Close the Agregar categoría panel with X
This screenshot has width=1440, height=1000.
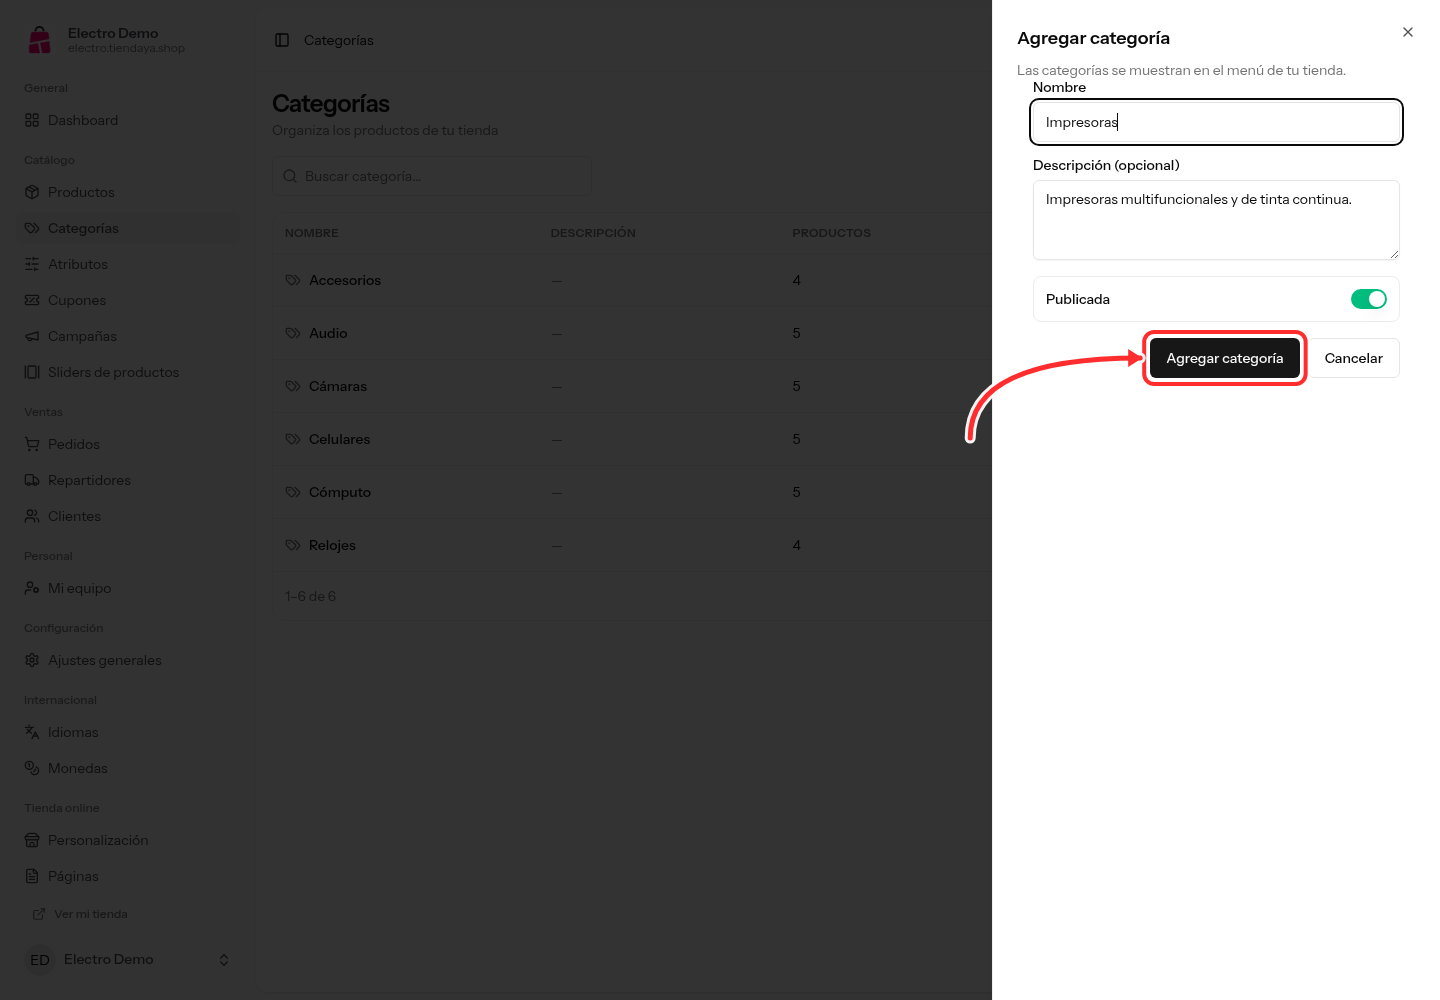1408,32
